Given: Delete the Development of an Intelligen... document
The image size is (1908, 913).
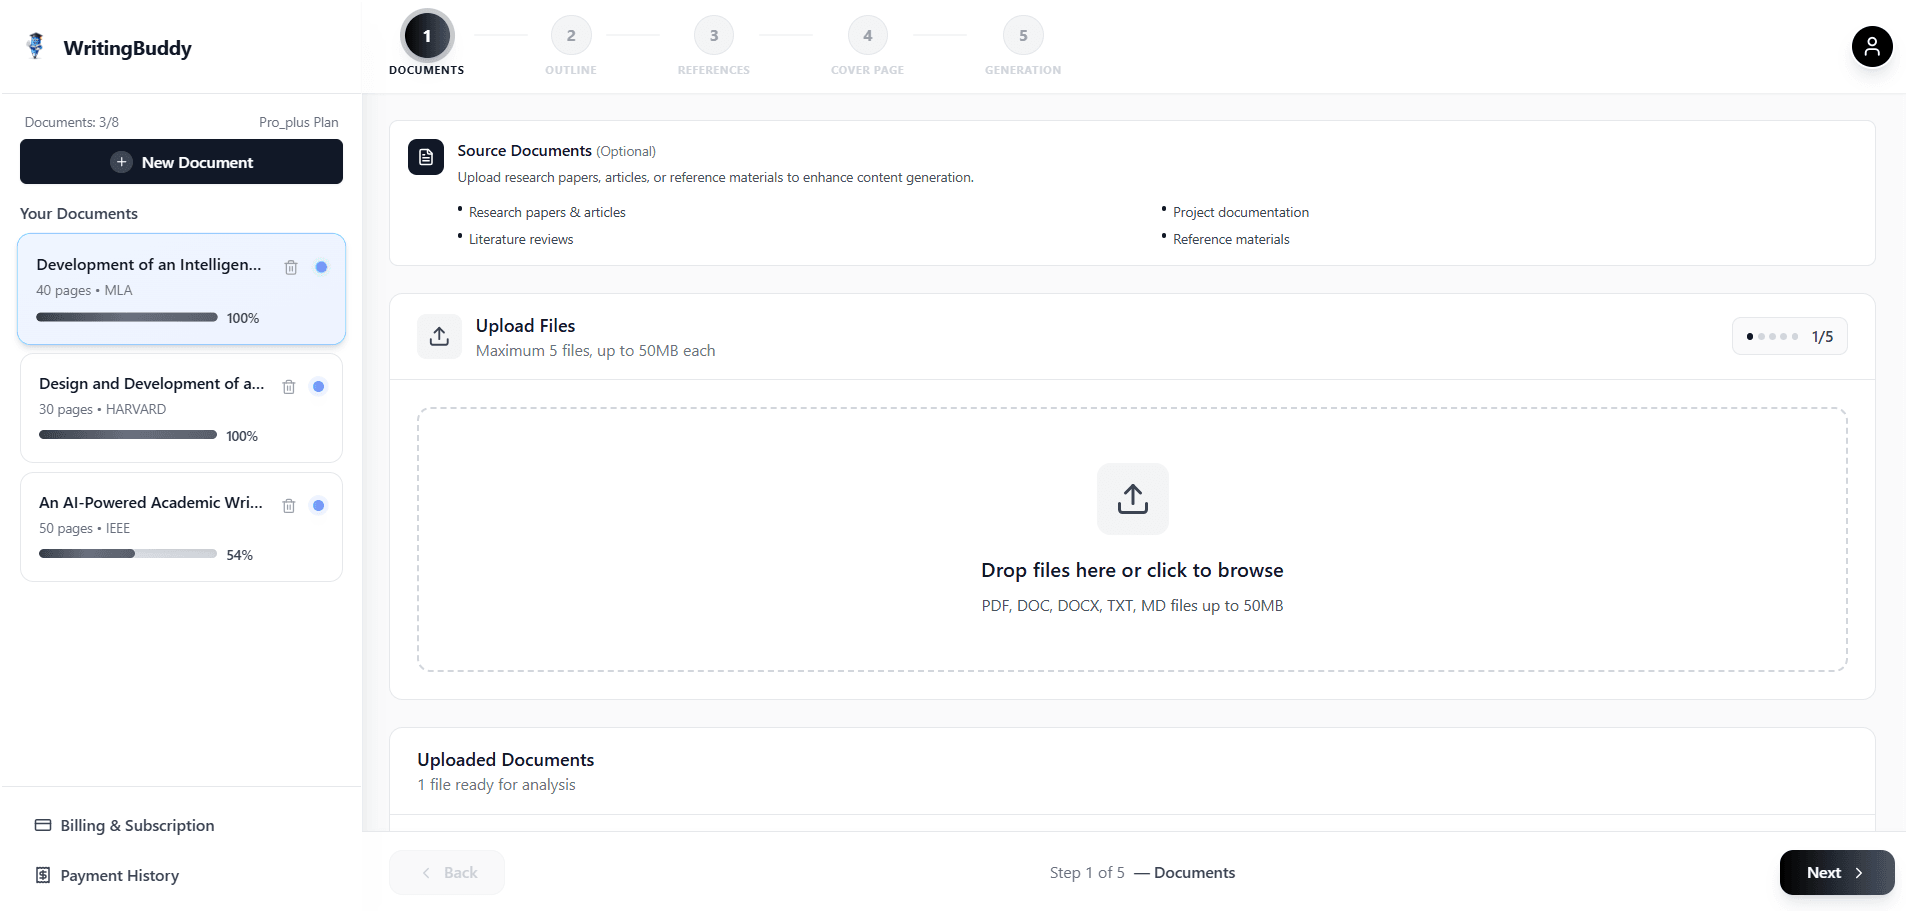Looking at the screenshot, I should [x=290, y=267].
